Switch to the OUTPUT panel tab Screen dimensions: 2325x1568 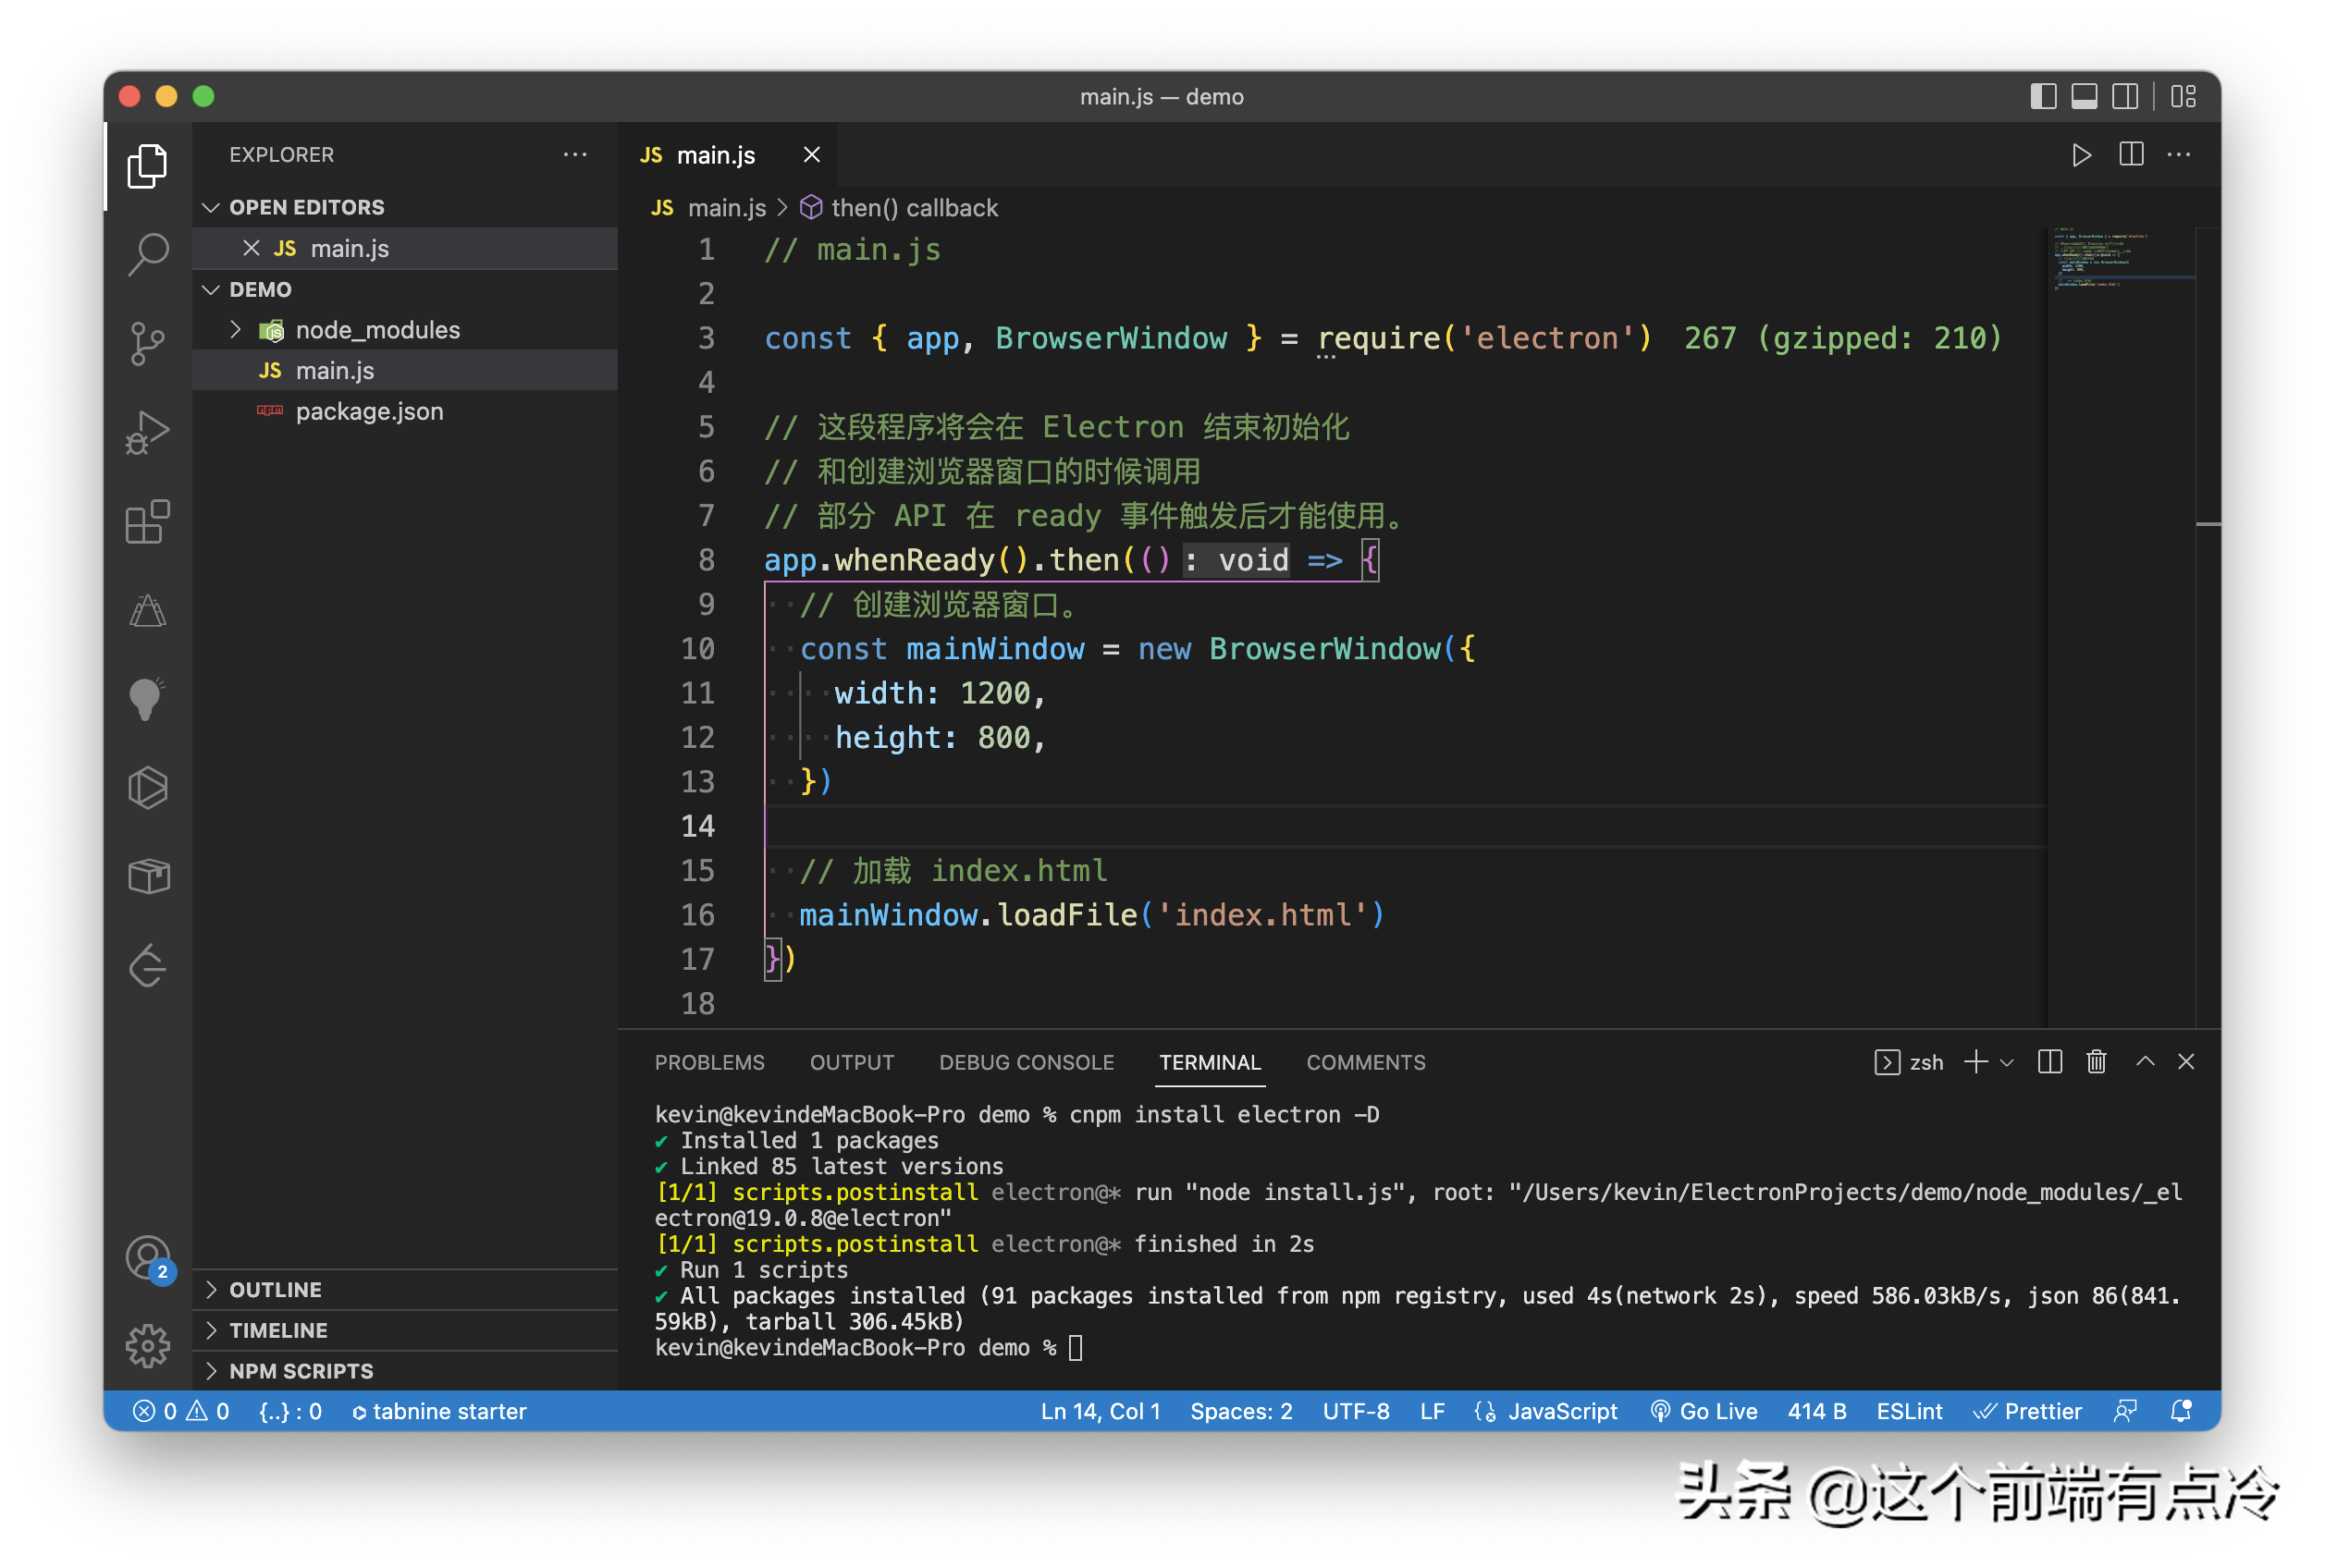tap(852, 1062)
